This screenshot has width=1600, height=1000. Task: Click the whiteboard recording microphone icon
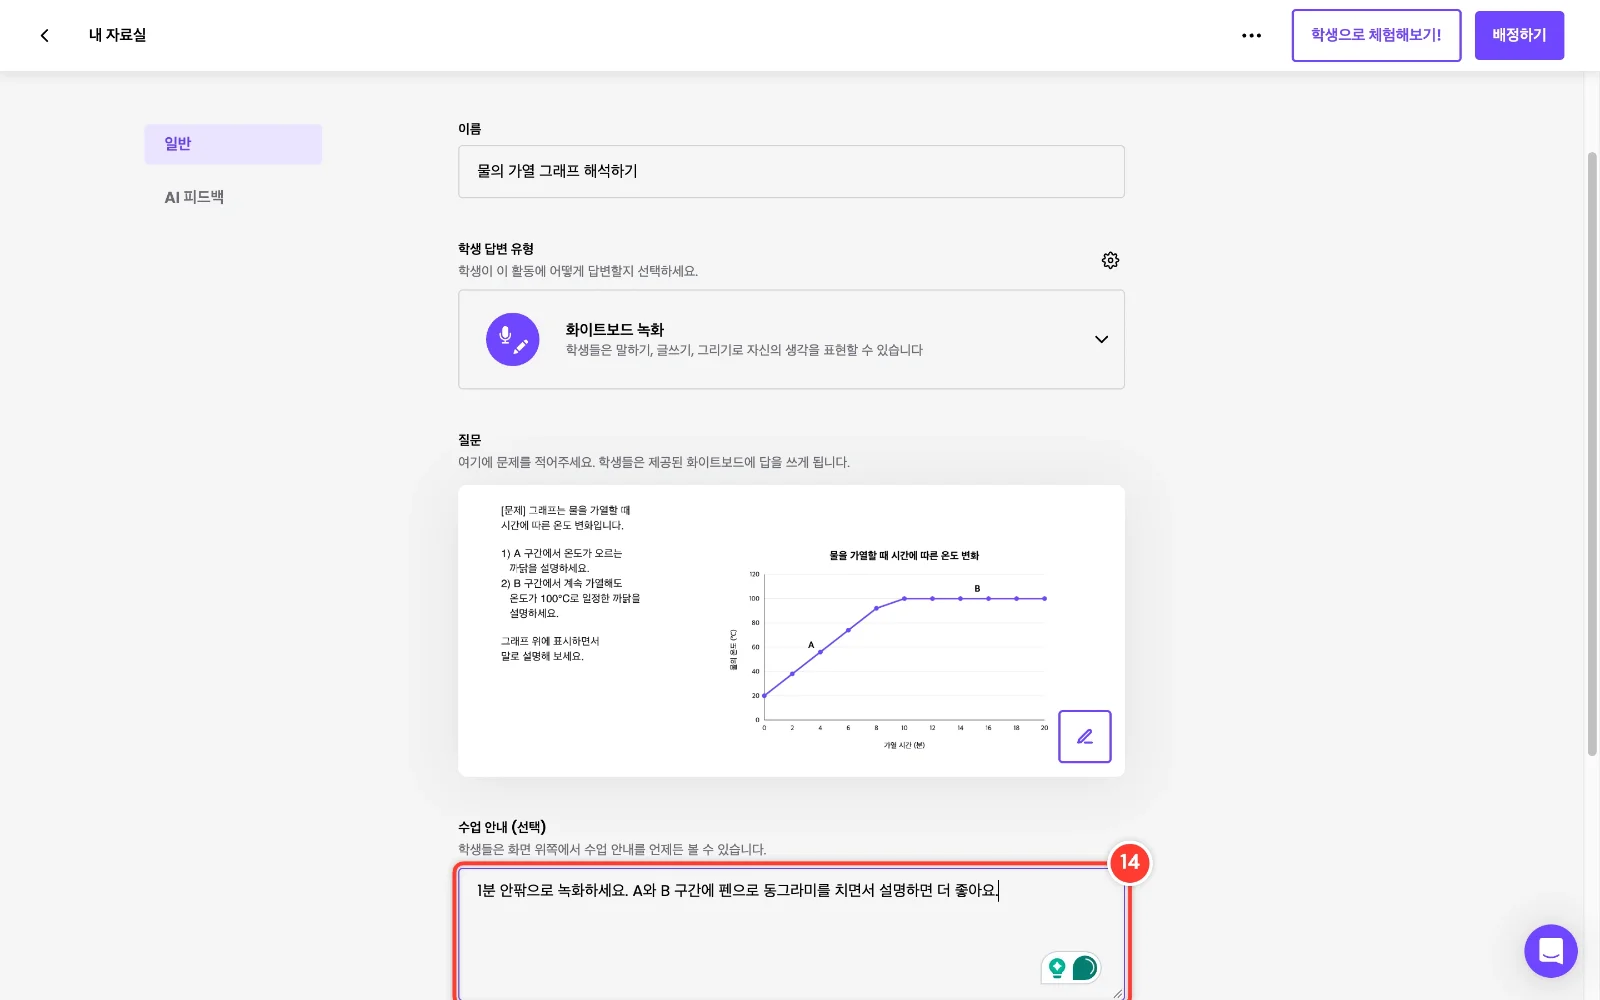(x=513, y=339)
